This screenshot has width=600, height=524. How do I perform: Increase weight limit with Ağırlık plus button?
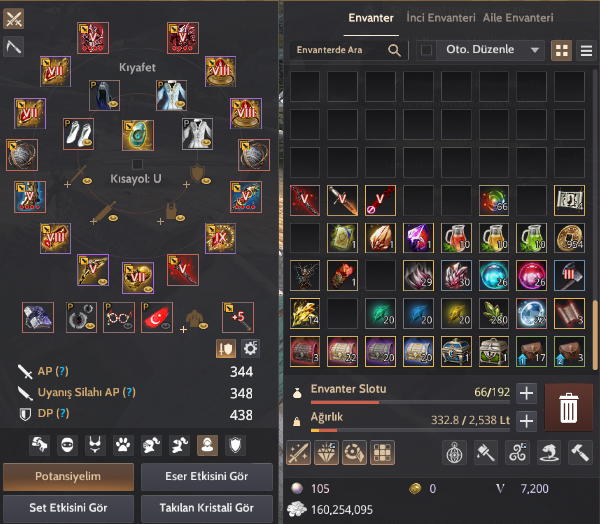coord(527,421)
